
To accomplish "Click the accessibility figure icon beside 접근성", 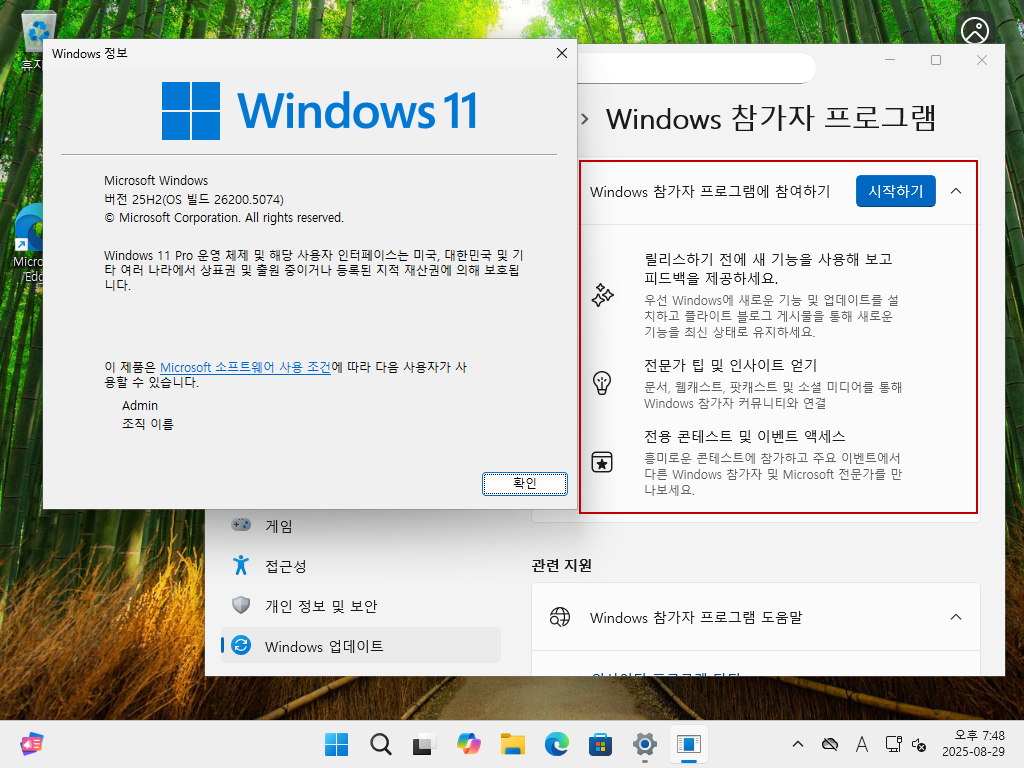I will pos(241,565).
